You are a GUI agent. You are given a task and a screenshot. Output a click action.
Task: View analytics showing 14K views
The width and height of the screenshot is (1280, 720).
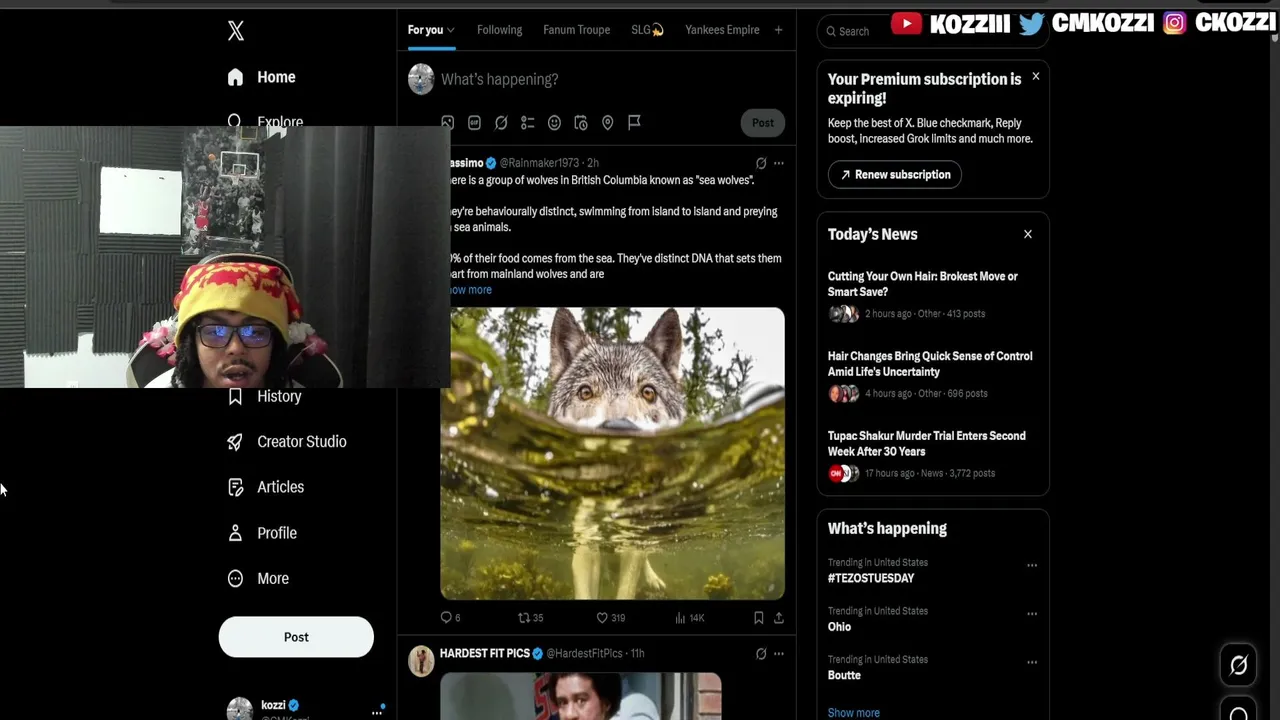(x=690, y=618)
